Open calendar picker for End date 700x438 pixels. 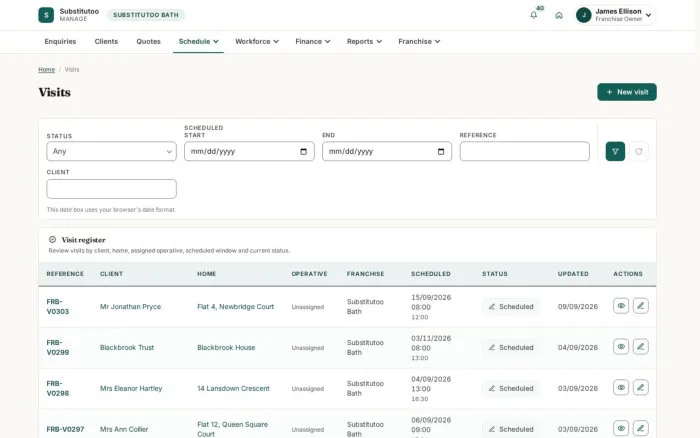click(x=441, y=151)
